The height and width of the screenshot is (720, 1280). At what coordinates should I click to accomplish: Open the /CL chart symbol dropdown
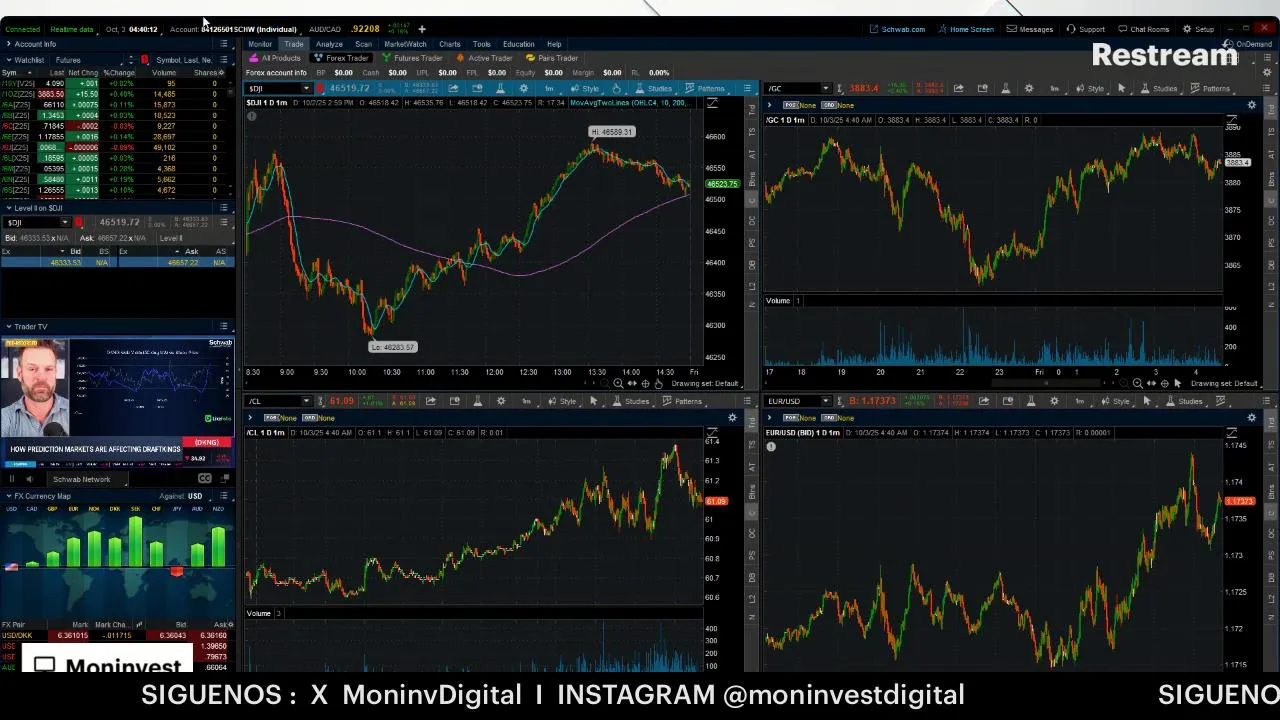coord(307,401)
